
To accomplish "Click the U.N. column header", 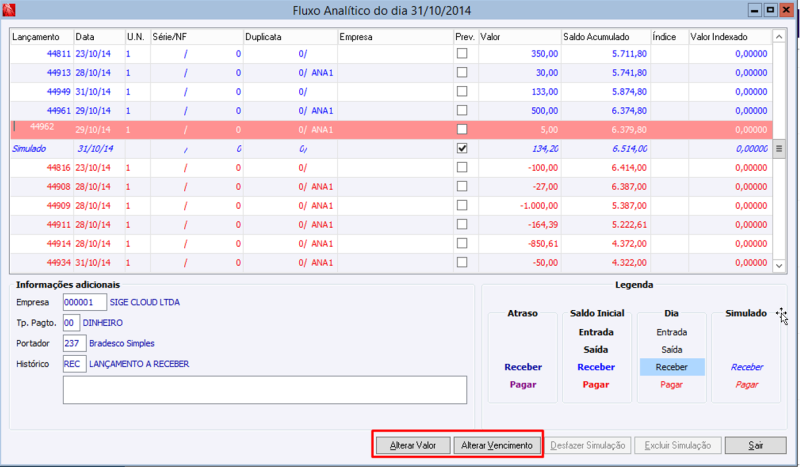I will tap(138, 37).
